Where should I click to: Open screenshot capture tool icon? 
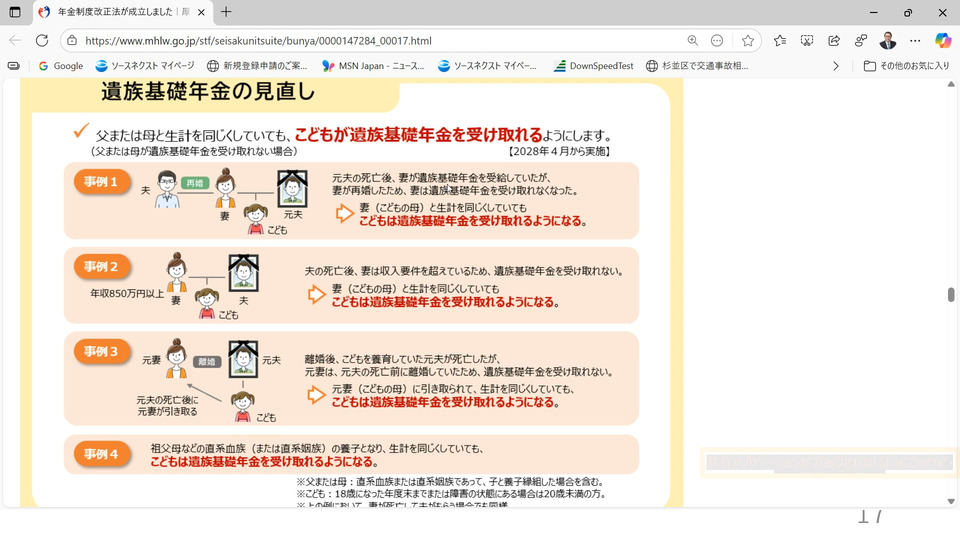807,40
